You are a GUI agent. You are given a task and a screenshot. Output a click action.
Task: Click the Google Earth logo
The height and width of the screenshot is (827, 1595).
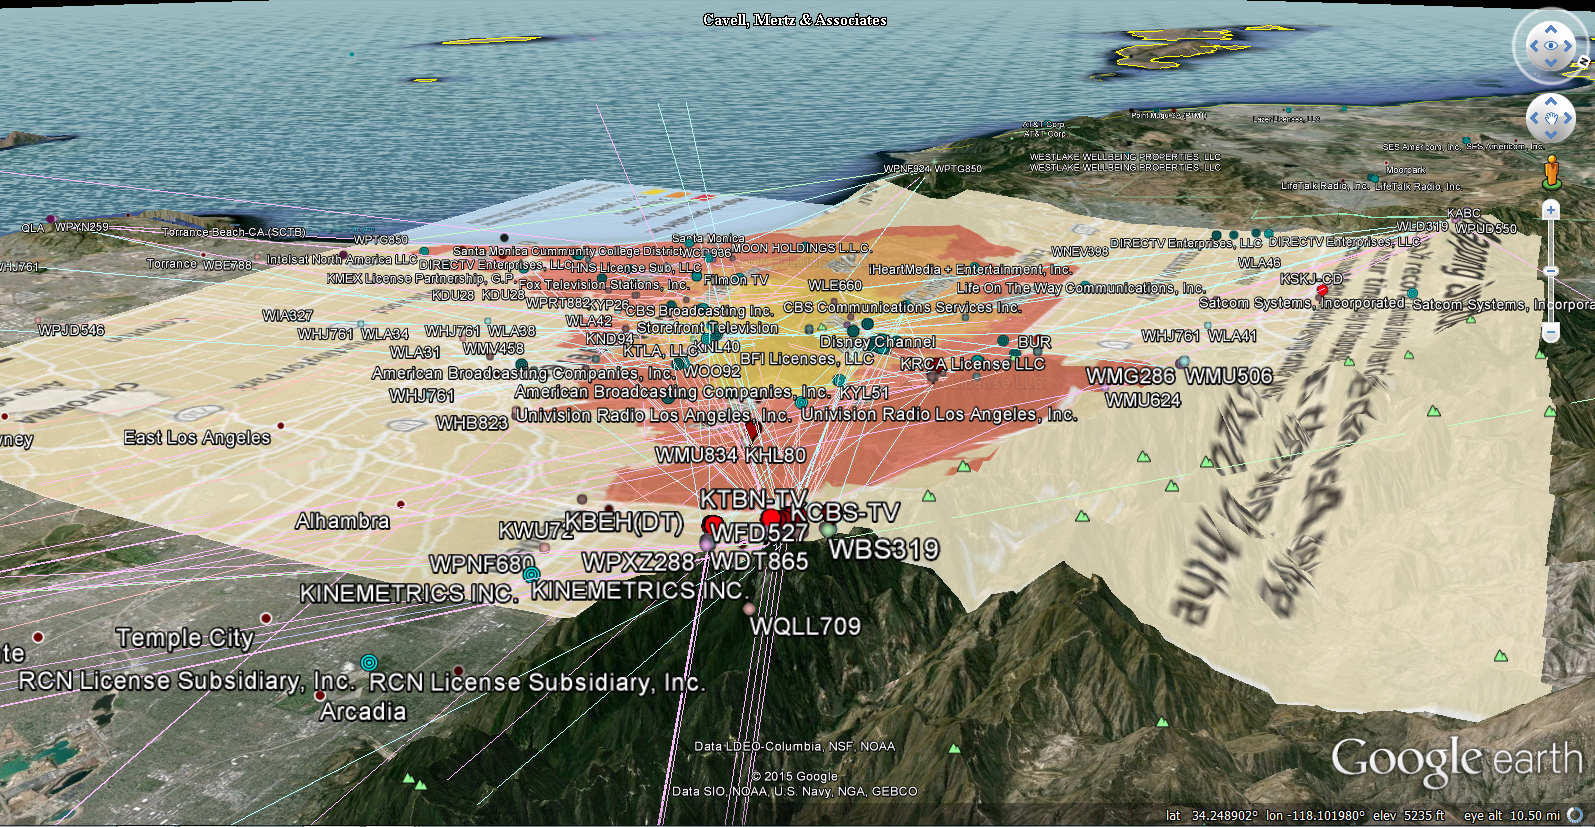coord(1456,760)
